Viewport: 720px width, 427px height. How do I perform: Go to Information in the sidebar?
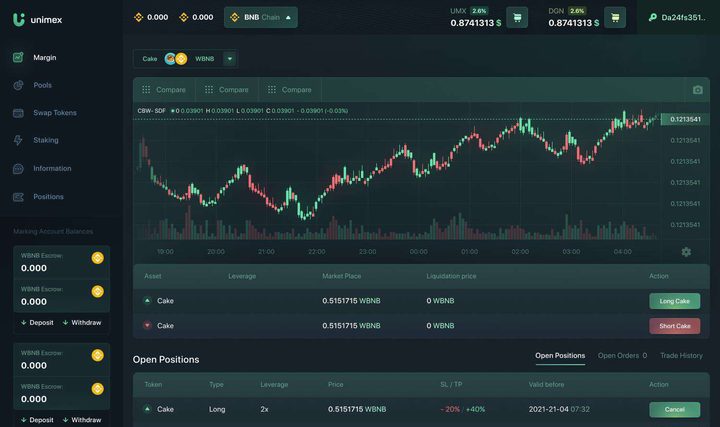(52, 169)
